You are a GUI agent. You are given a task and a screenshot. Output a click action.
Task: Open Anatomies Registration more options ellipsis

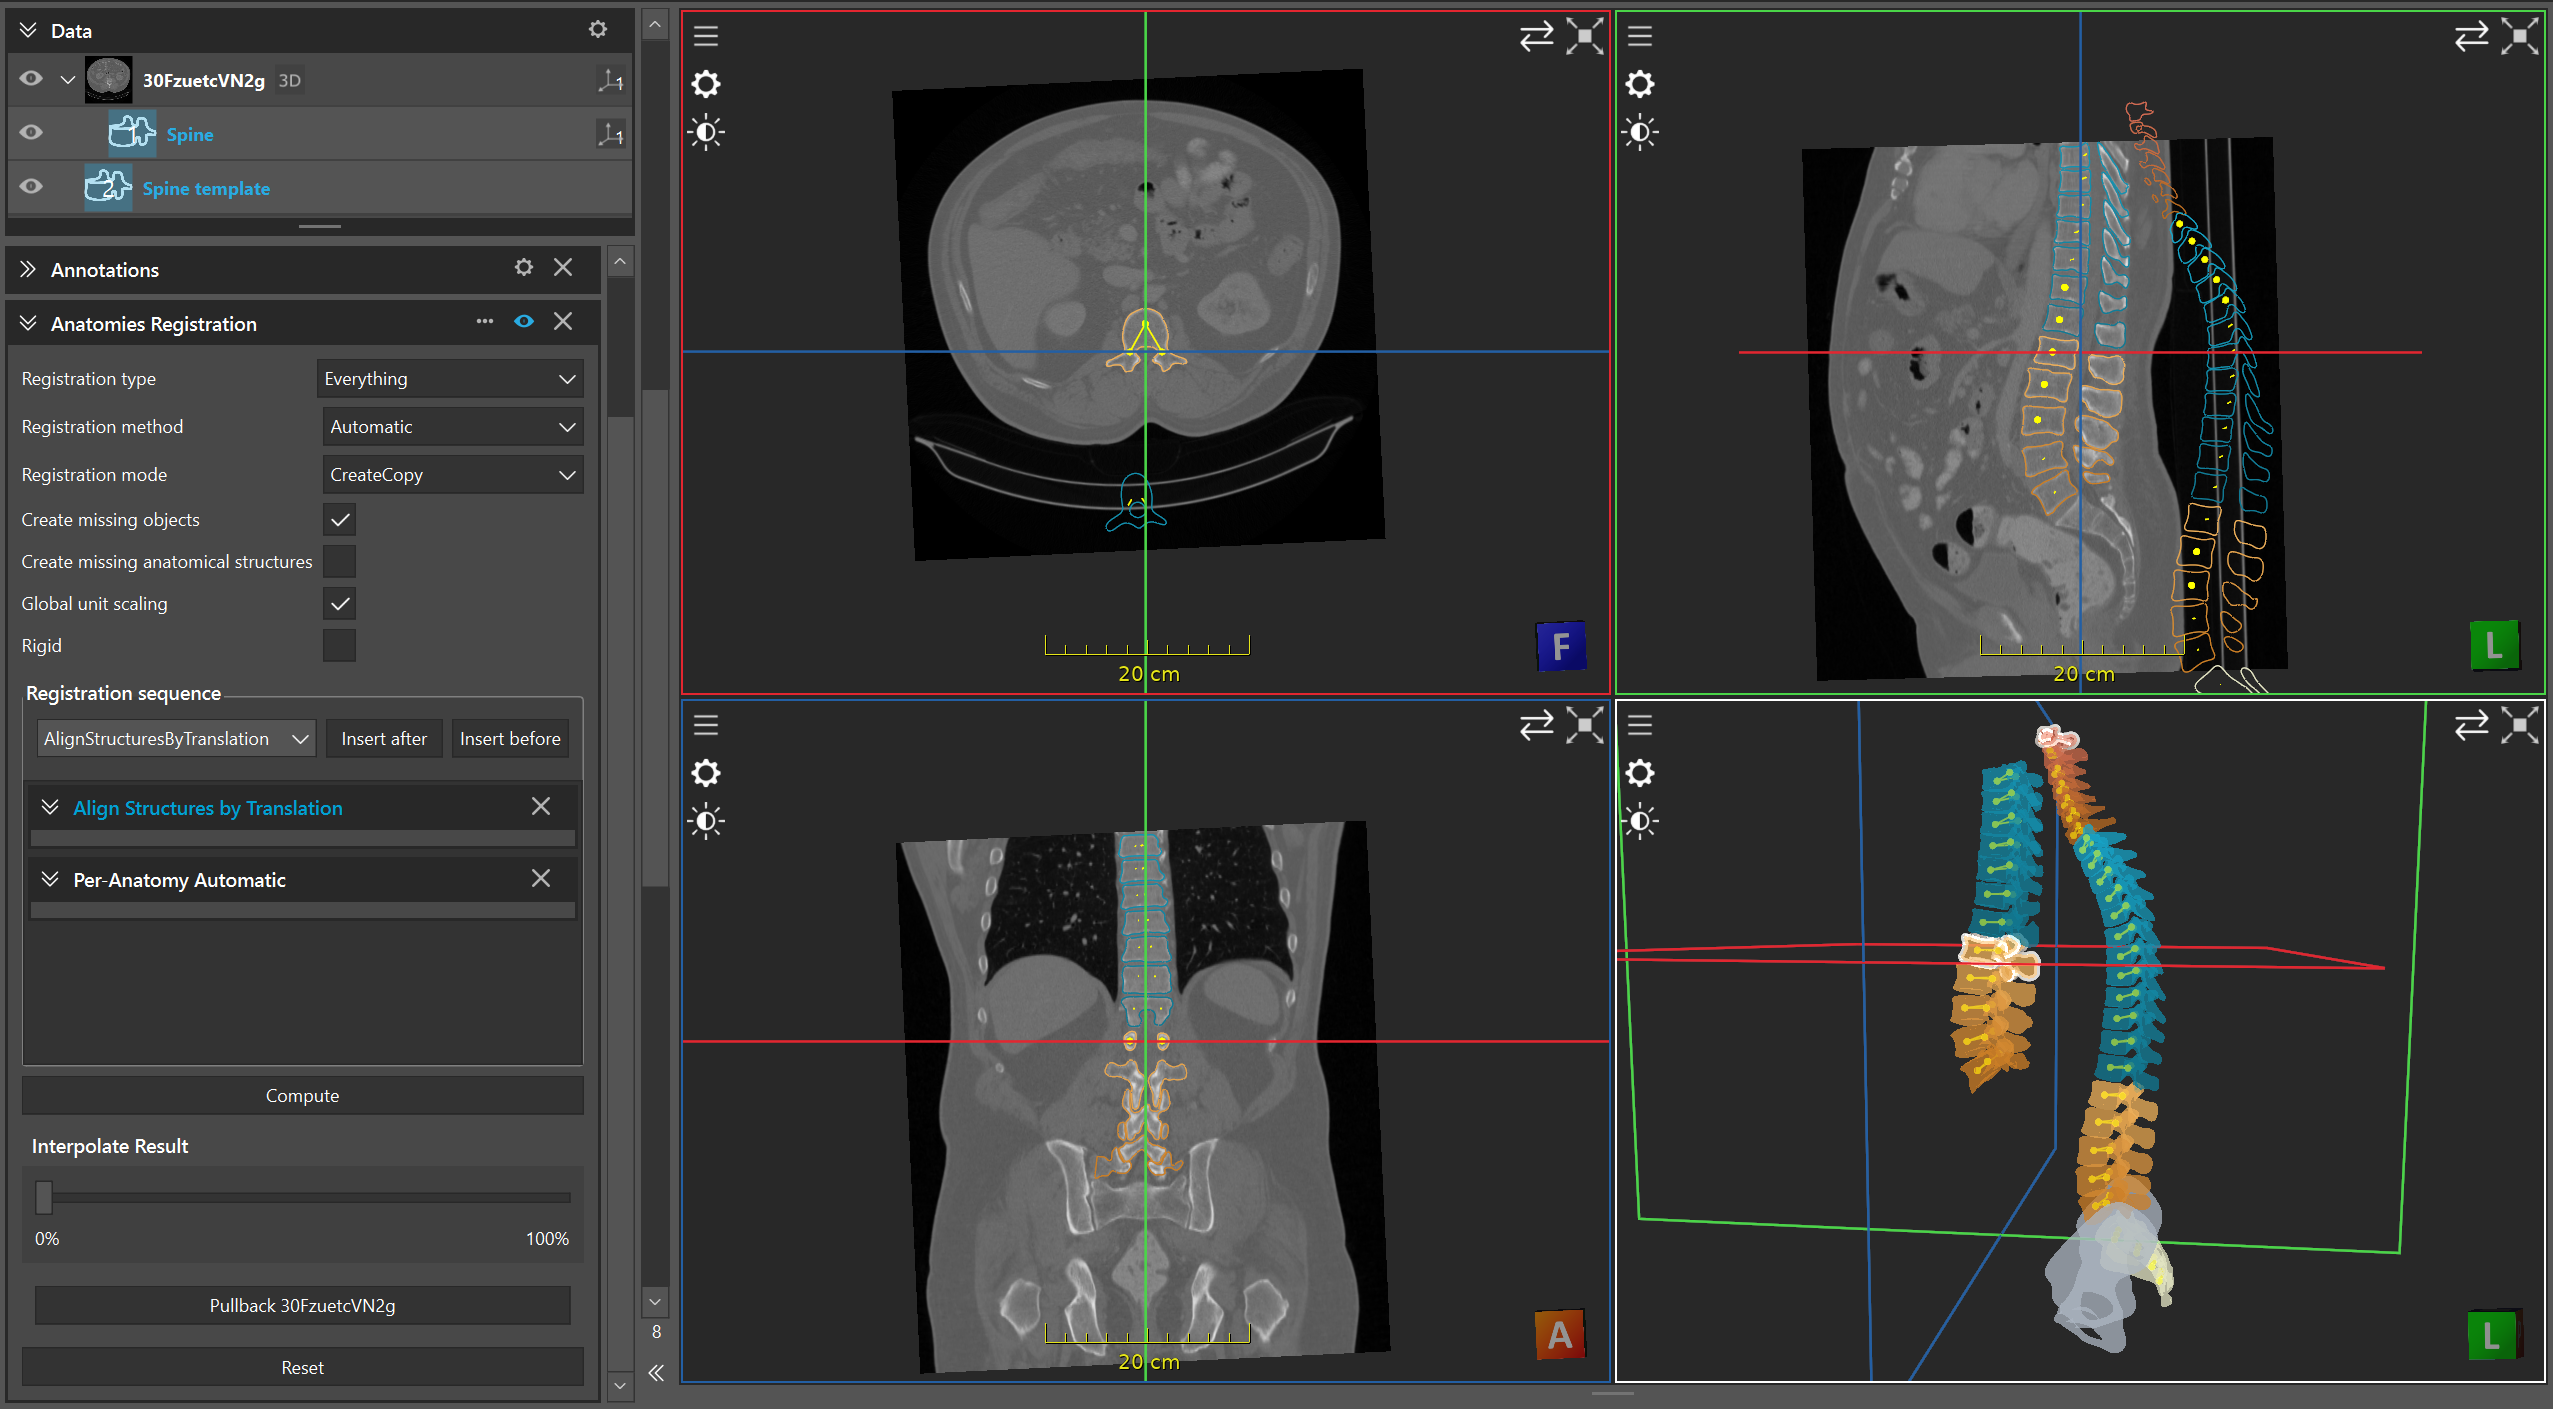tap(485, 322)
